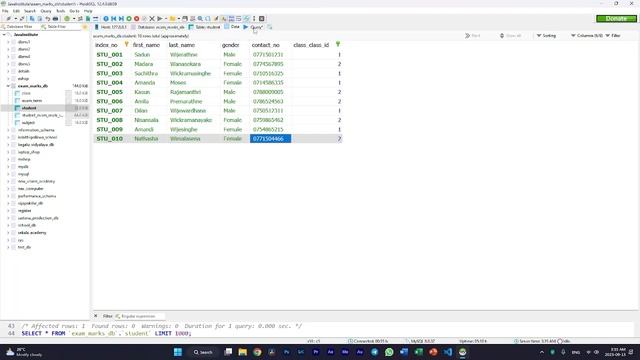Click the blue Previous row icon
The width and height of the screenshot is (640, 360).
(113, 19)
